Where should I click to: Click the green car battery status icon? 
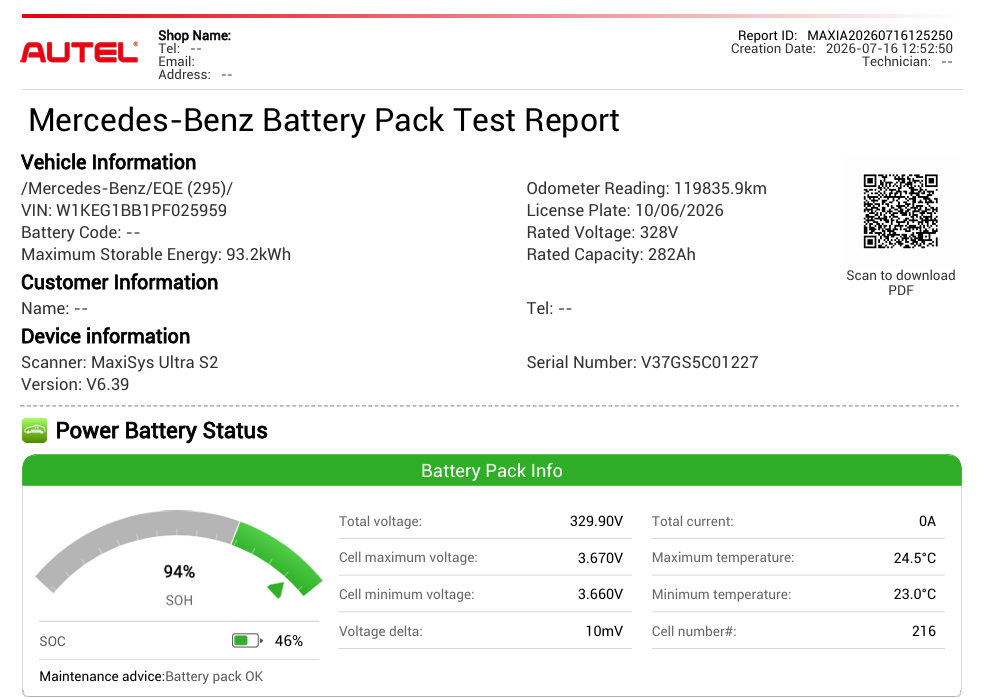[x=35, y=430]
